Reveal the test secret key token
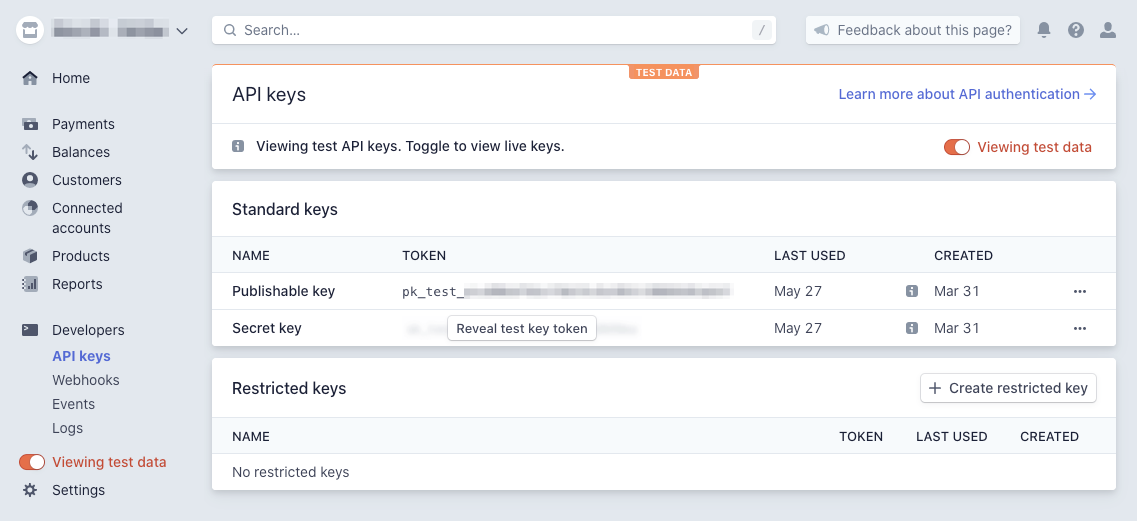This screenshot has width=1137, height=521. 522,328
